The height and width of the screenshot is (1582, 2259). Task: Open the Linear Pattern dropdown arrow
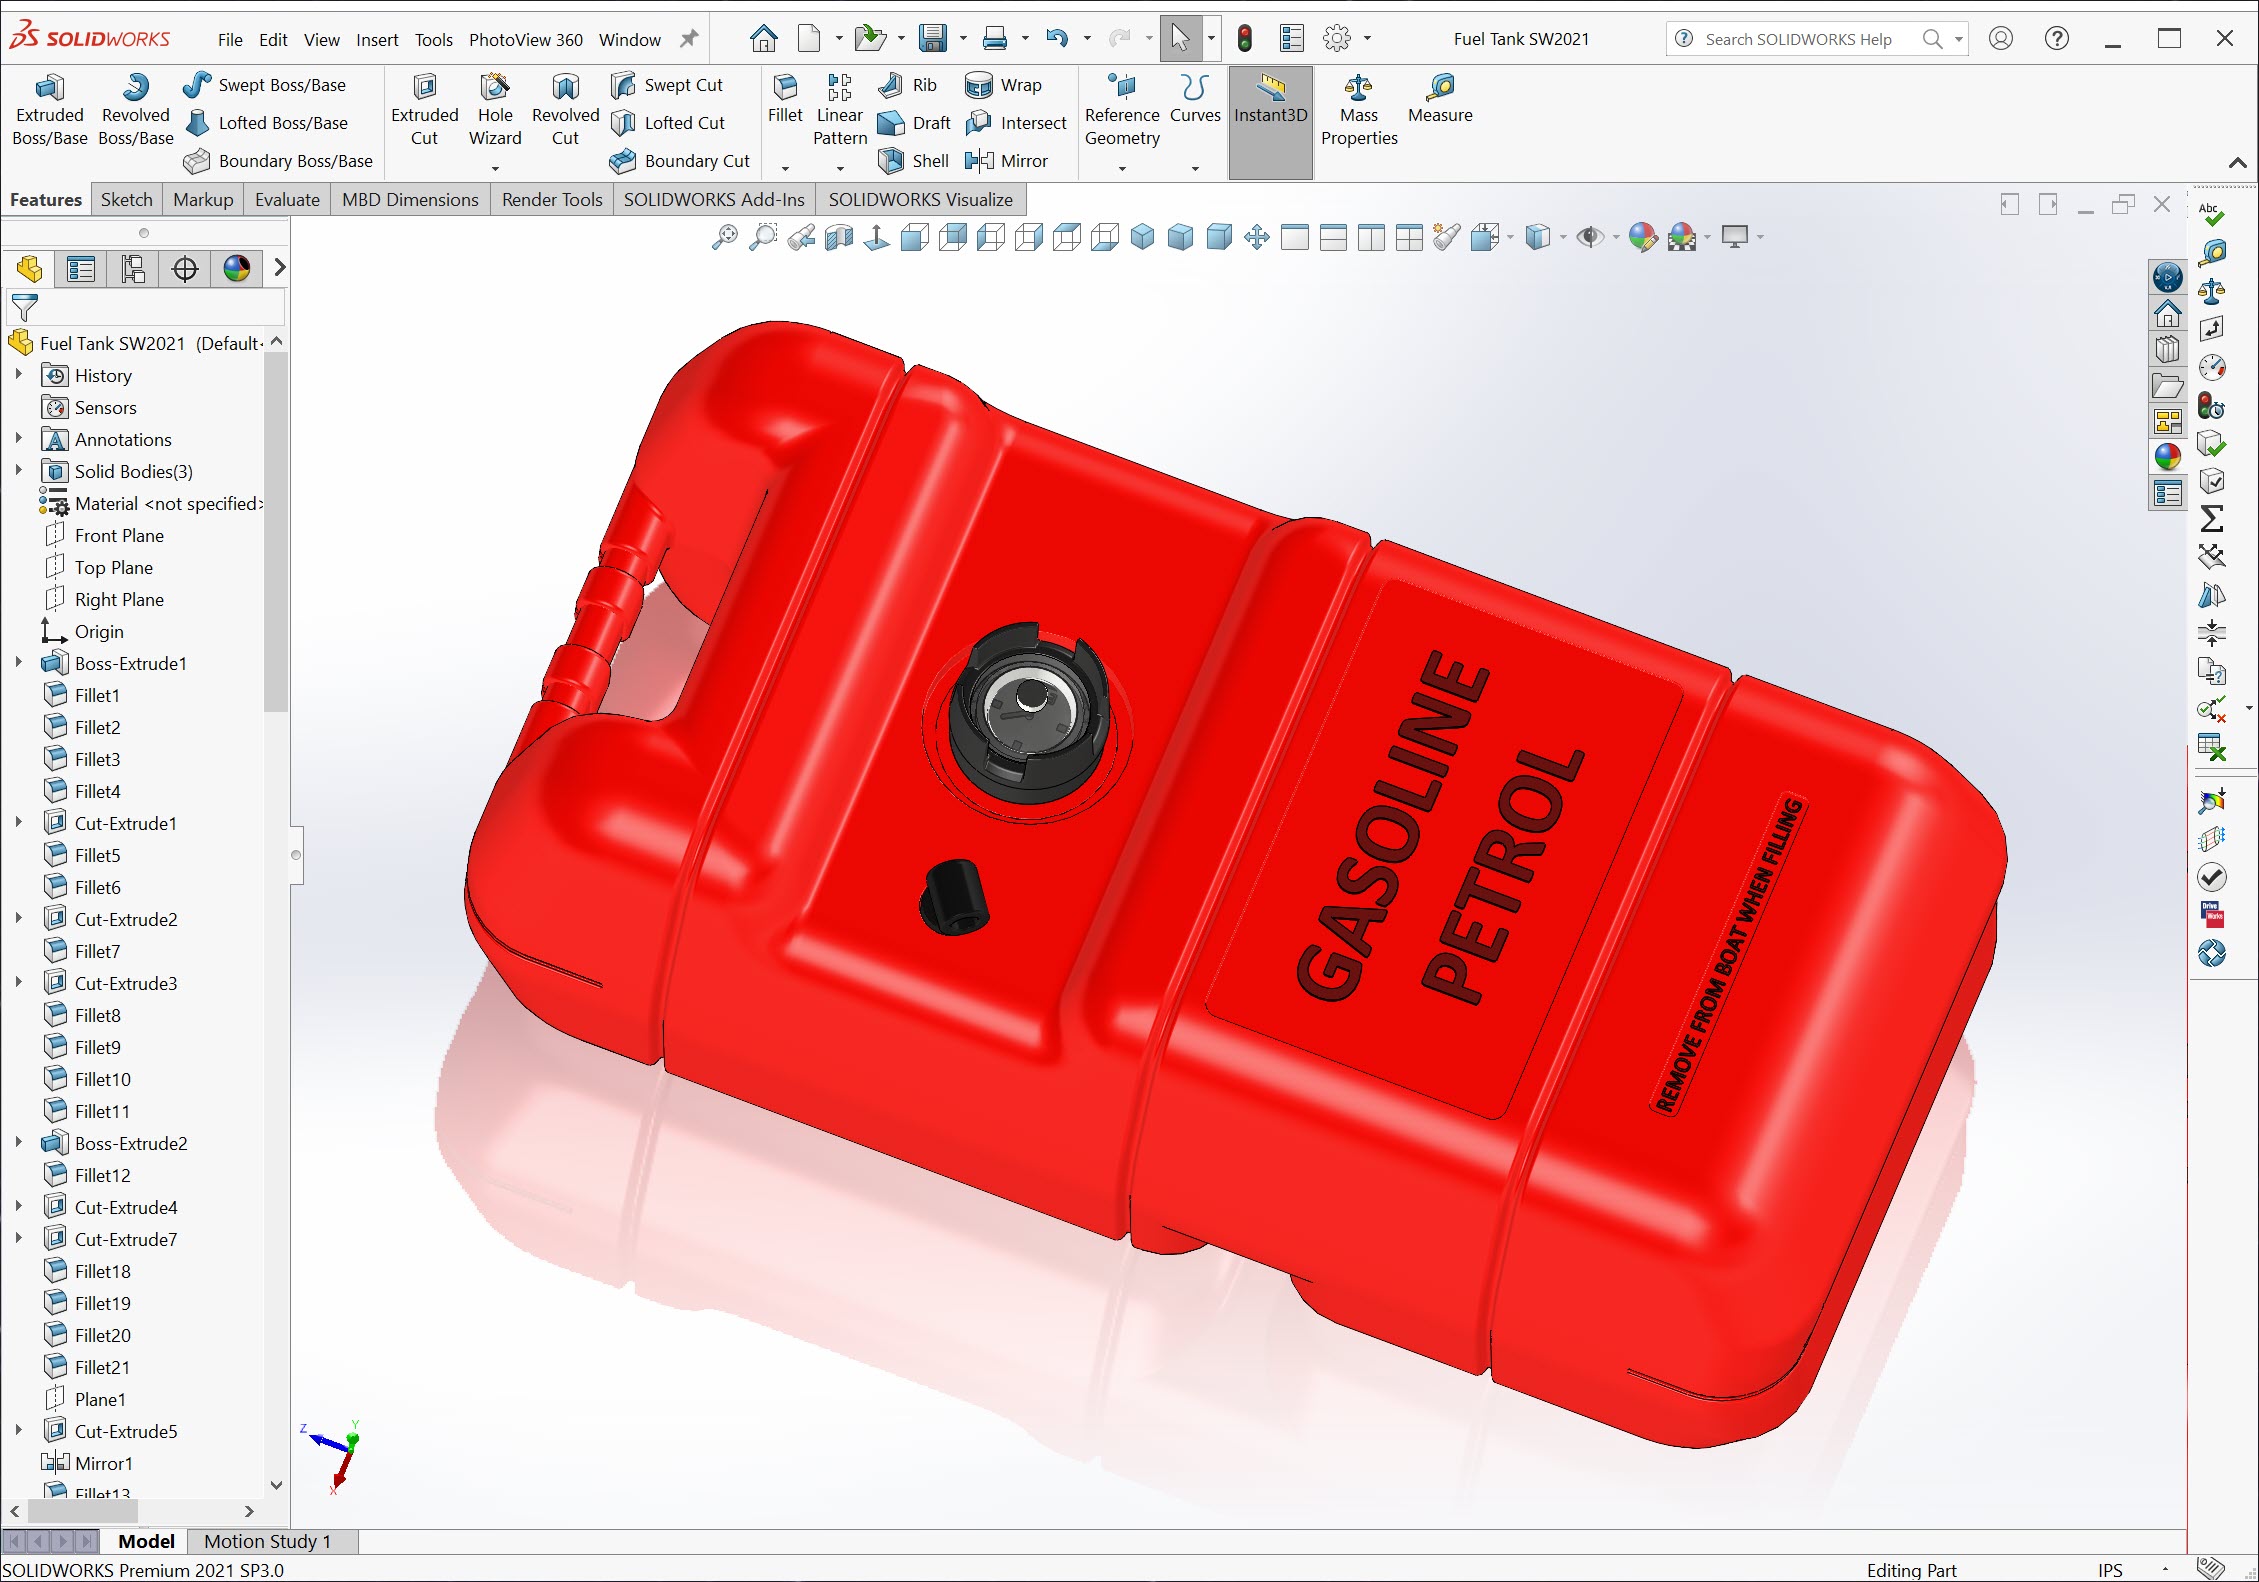(840, 168)
